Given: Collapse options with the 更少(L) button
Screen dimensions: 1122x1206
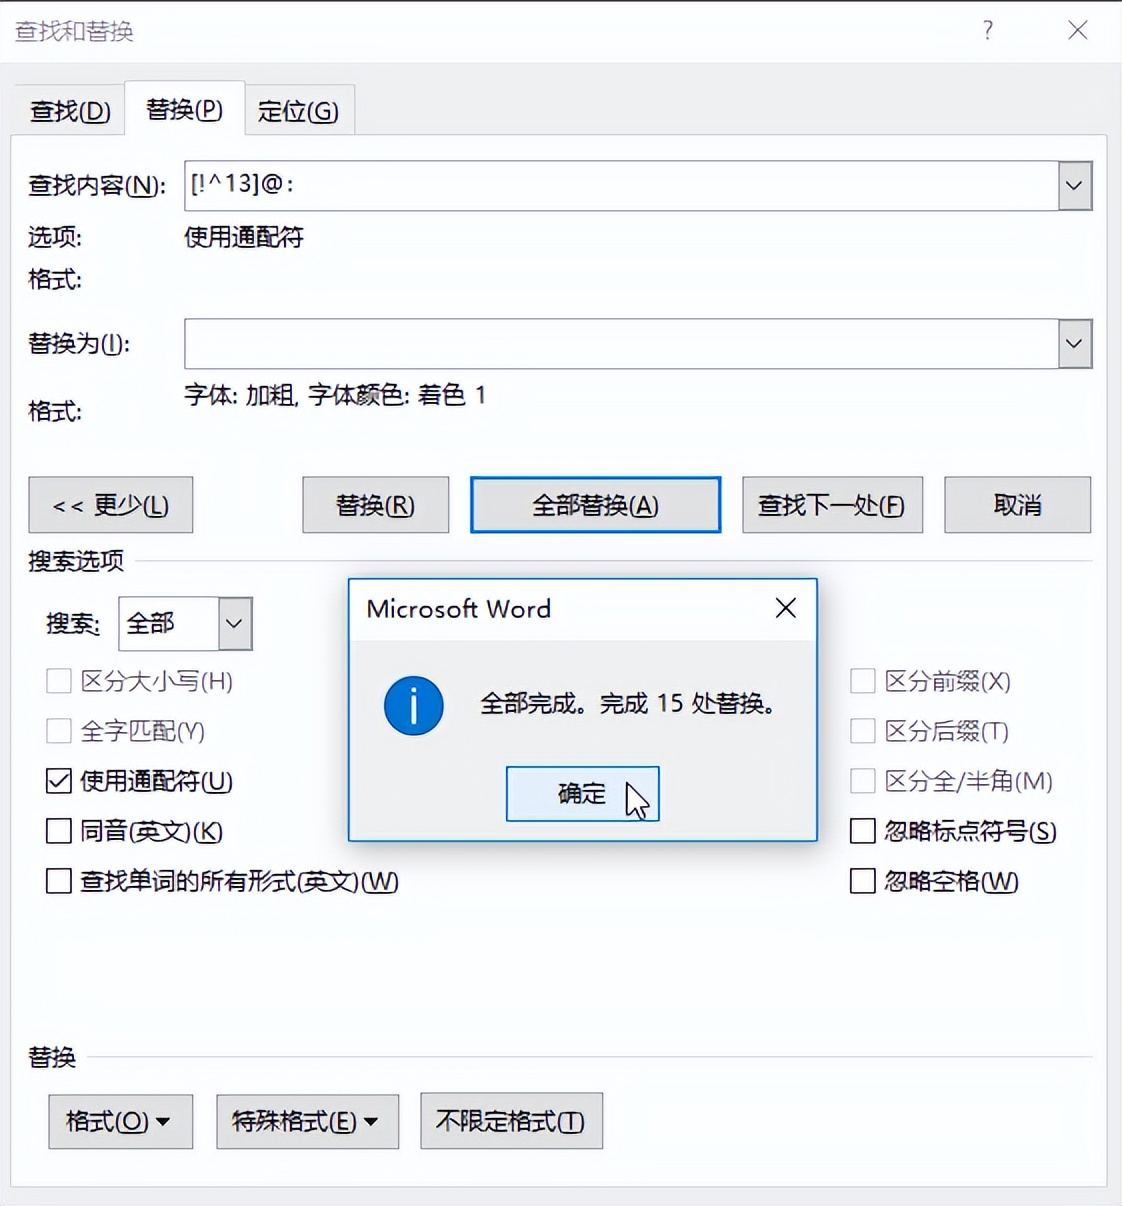Looking at the screenshot, I should 110,505.
